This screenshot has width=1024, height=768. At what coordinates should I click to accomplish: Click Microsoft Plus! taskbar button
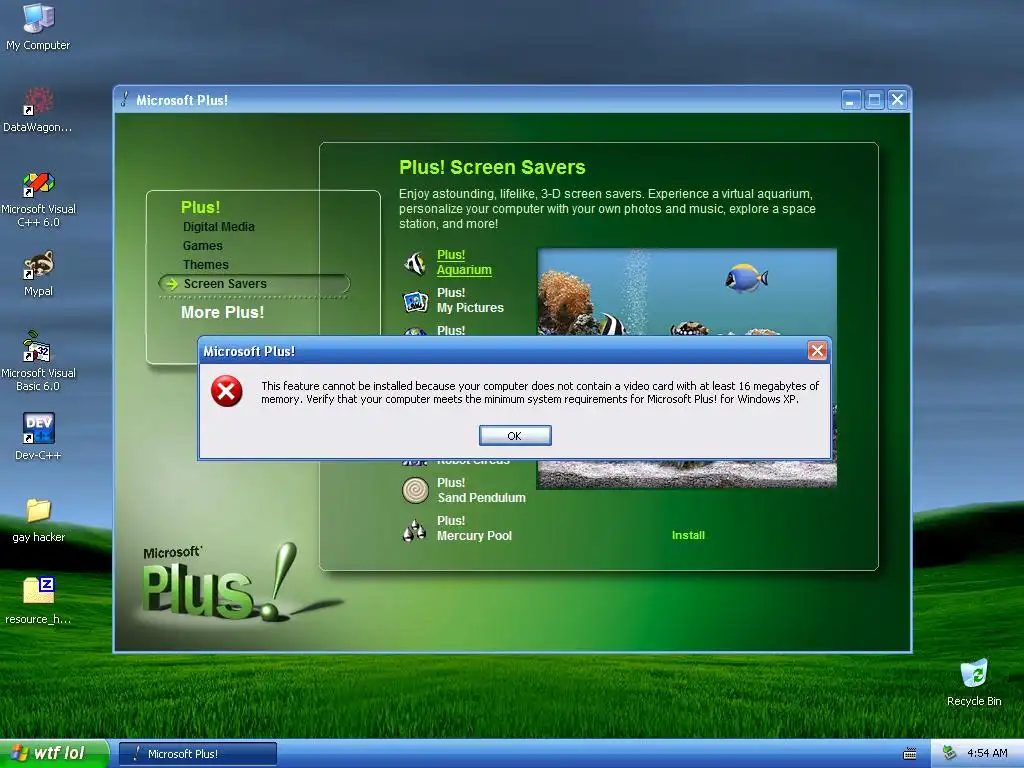[198, 754]
